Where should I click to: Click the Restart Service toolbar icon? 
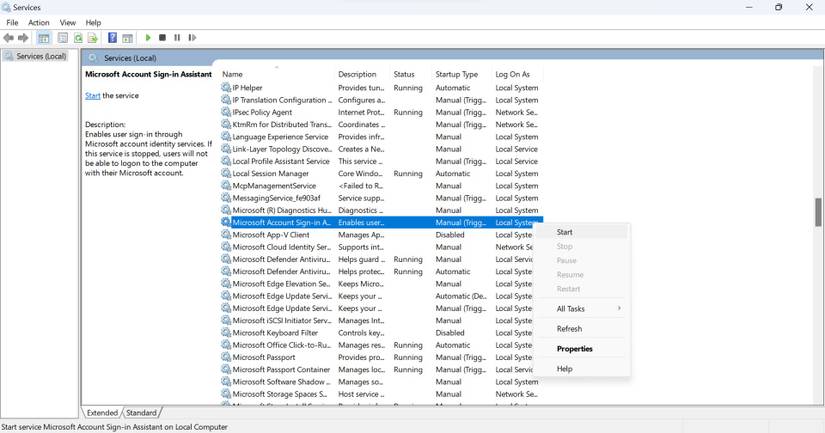point(192,38)
